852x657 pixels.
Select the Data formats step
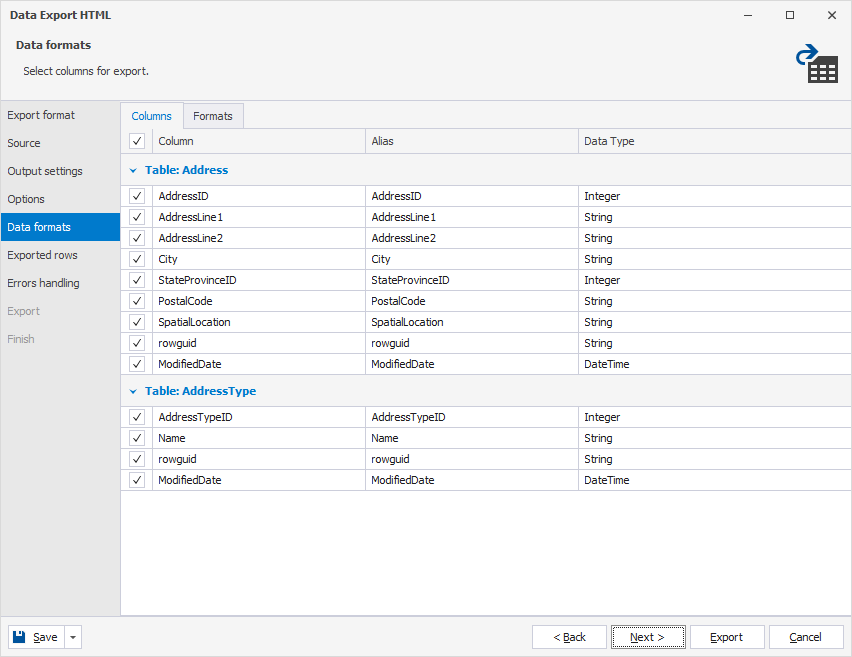[60, 227]
